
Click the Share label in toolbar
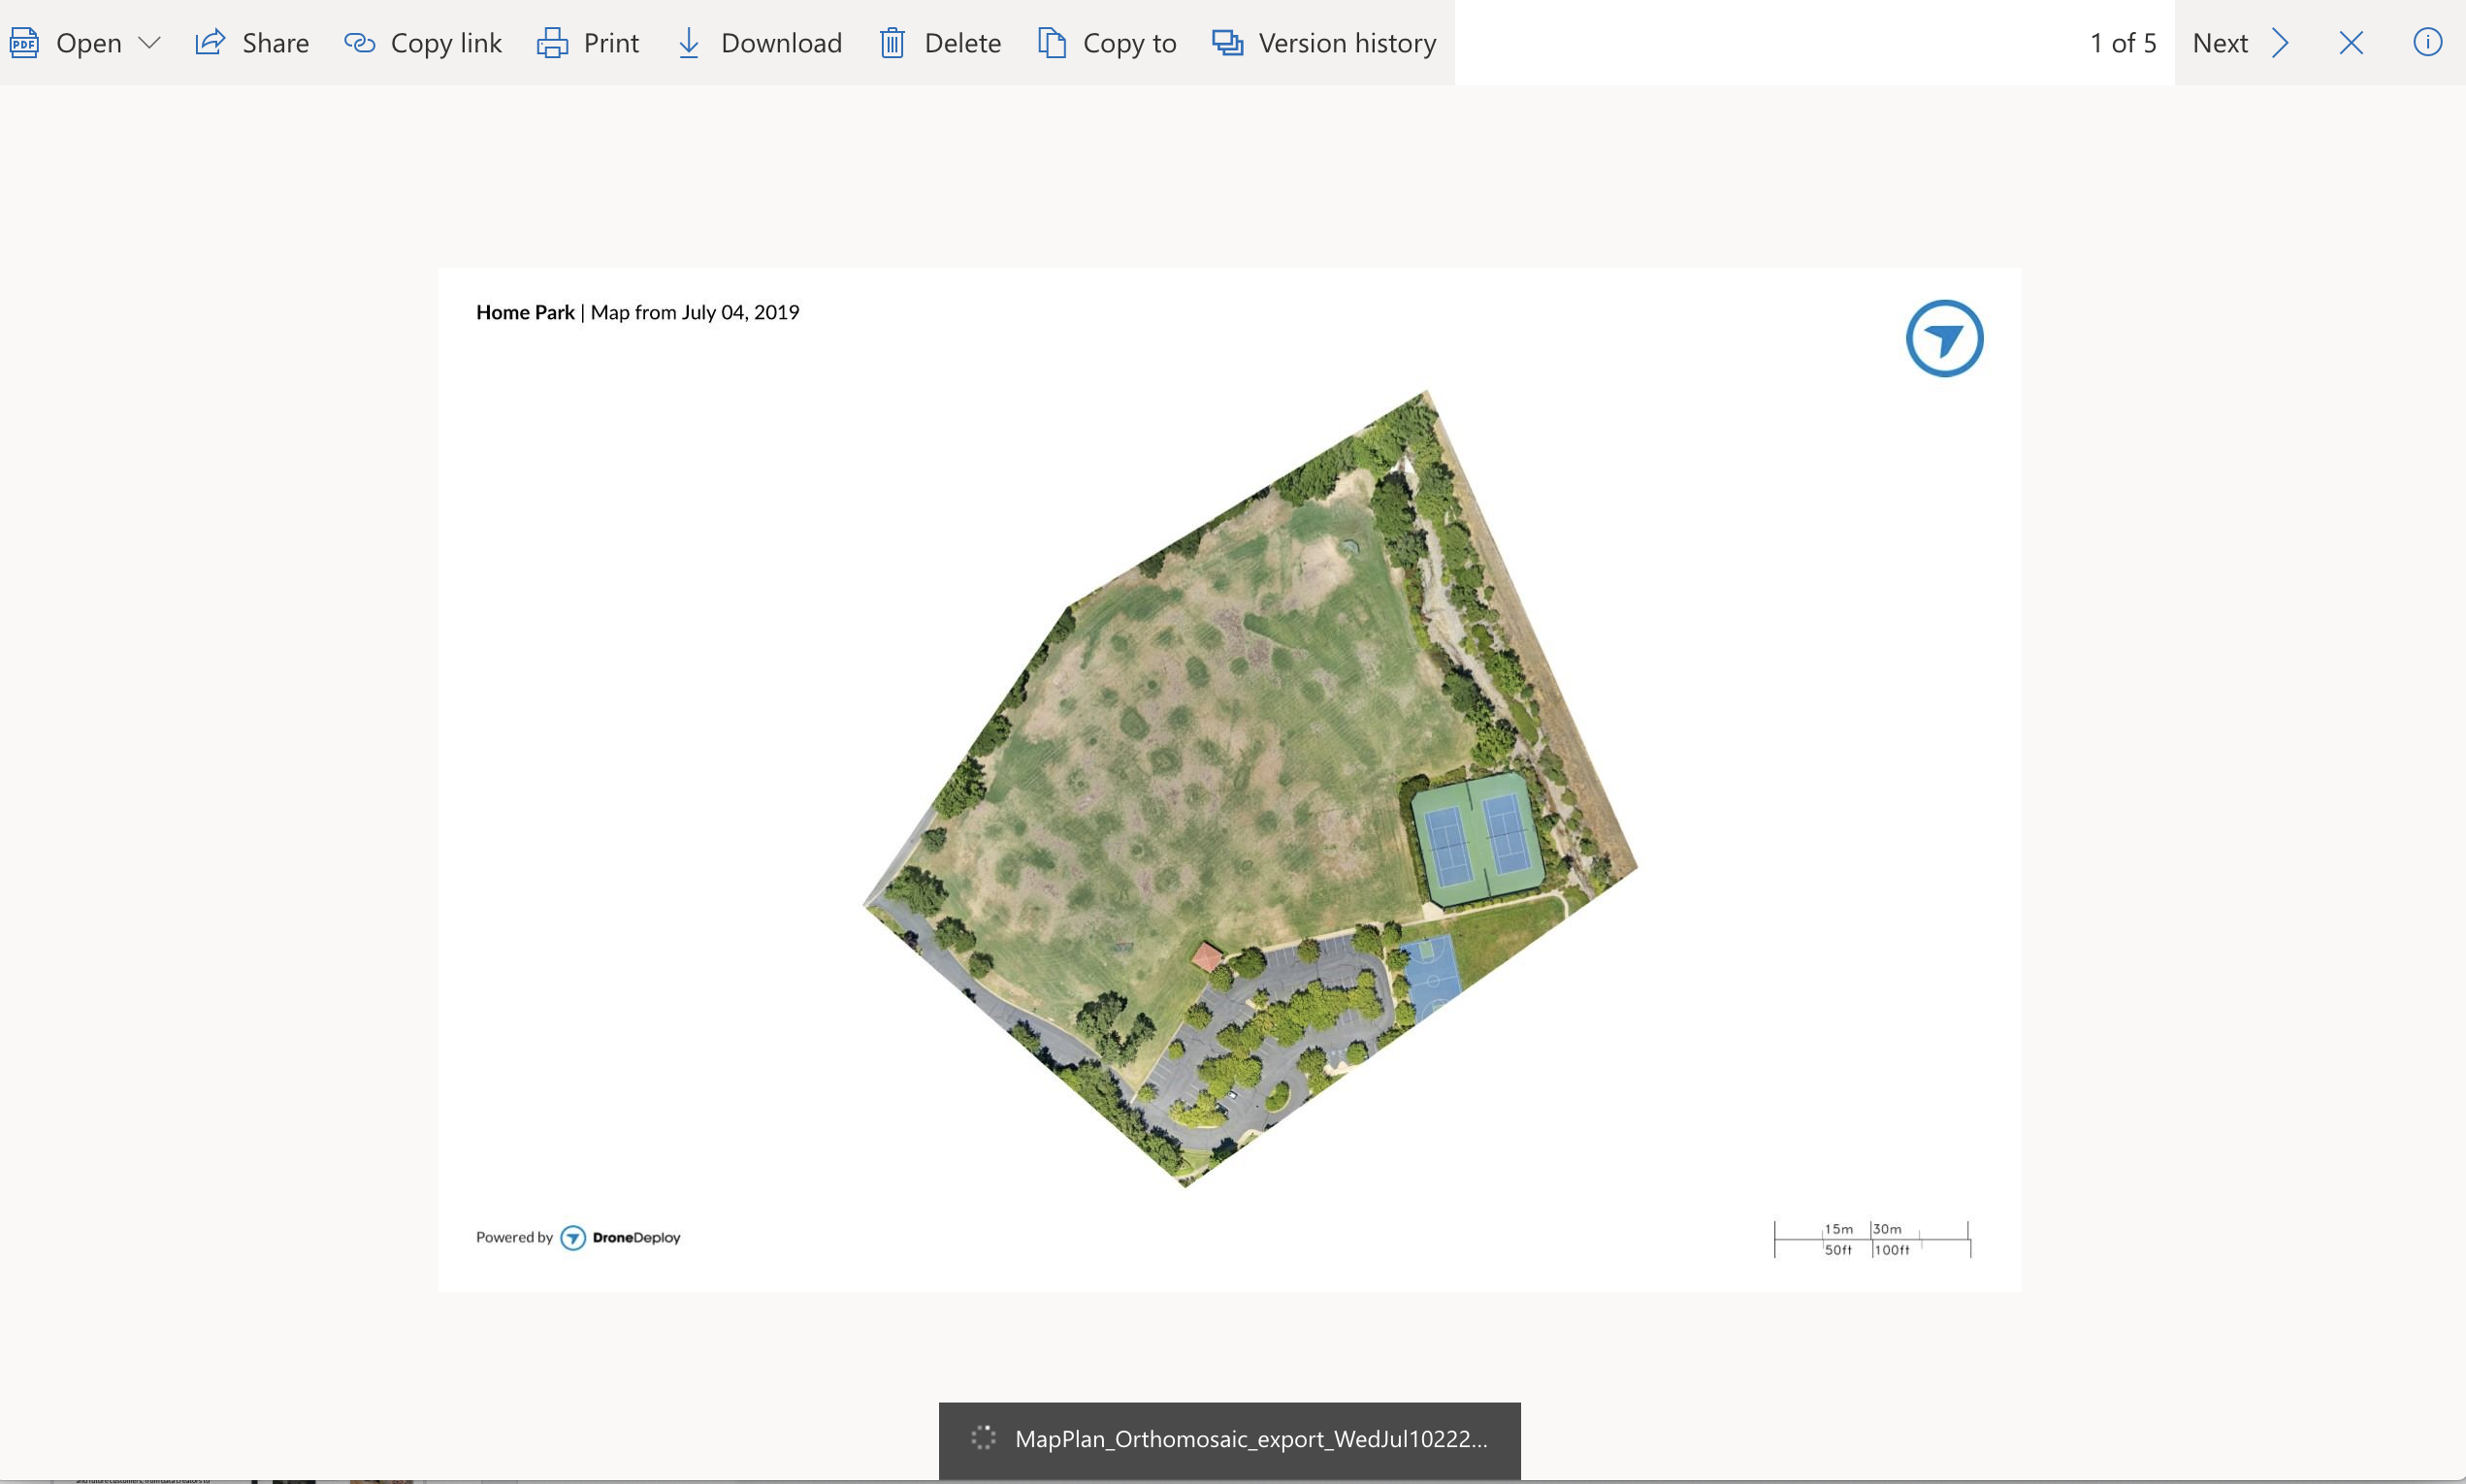coord(275,43)
